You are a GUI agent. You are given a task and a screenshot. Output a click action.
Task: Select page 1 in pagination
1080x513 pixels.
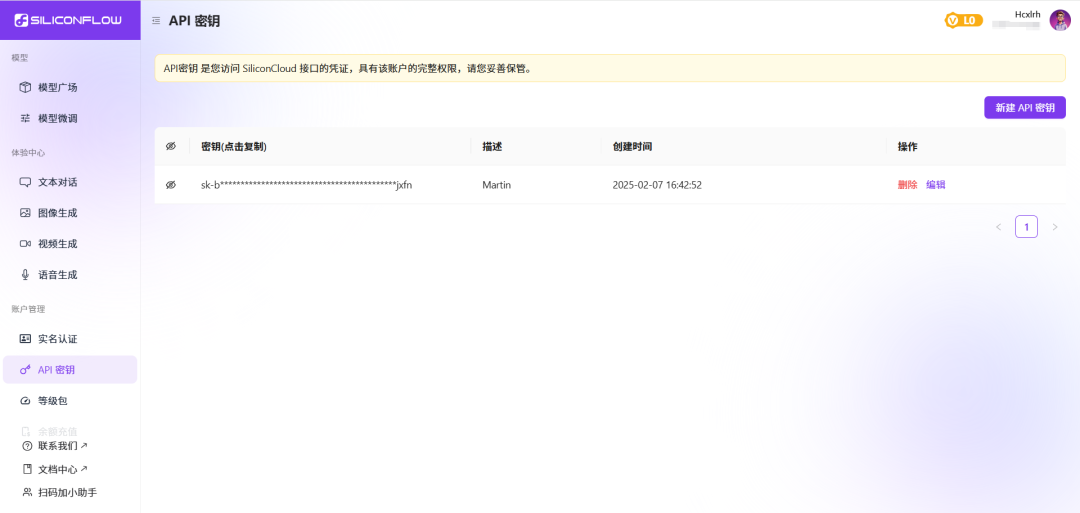1026,227
